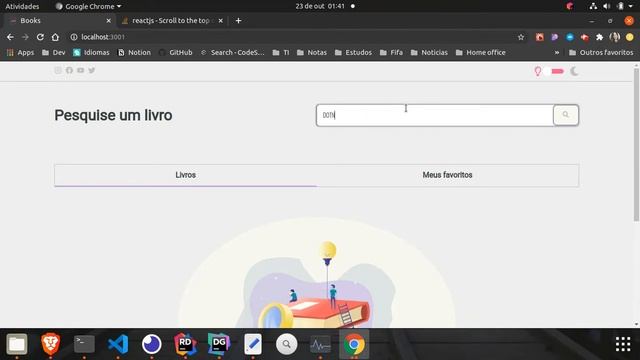Close the reactjs browser tab
The width and height of the screenshot is (640, 360).
click(220, 20)
